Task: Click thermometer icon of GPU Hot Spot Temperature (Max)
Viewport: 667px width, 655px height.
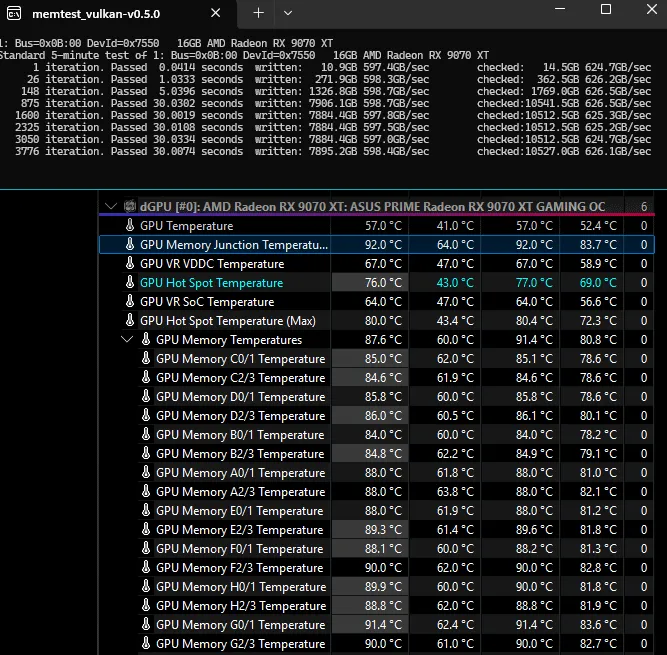Action: [x=130, y=320]
